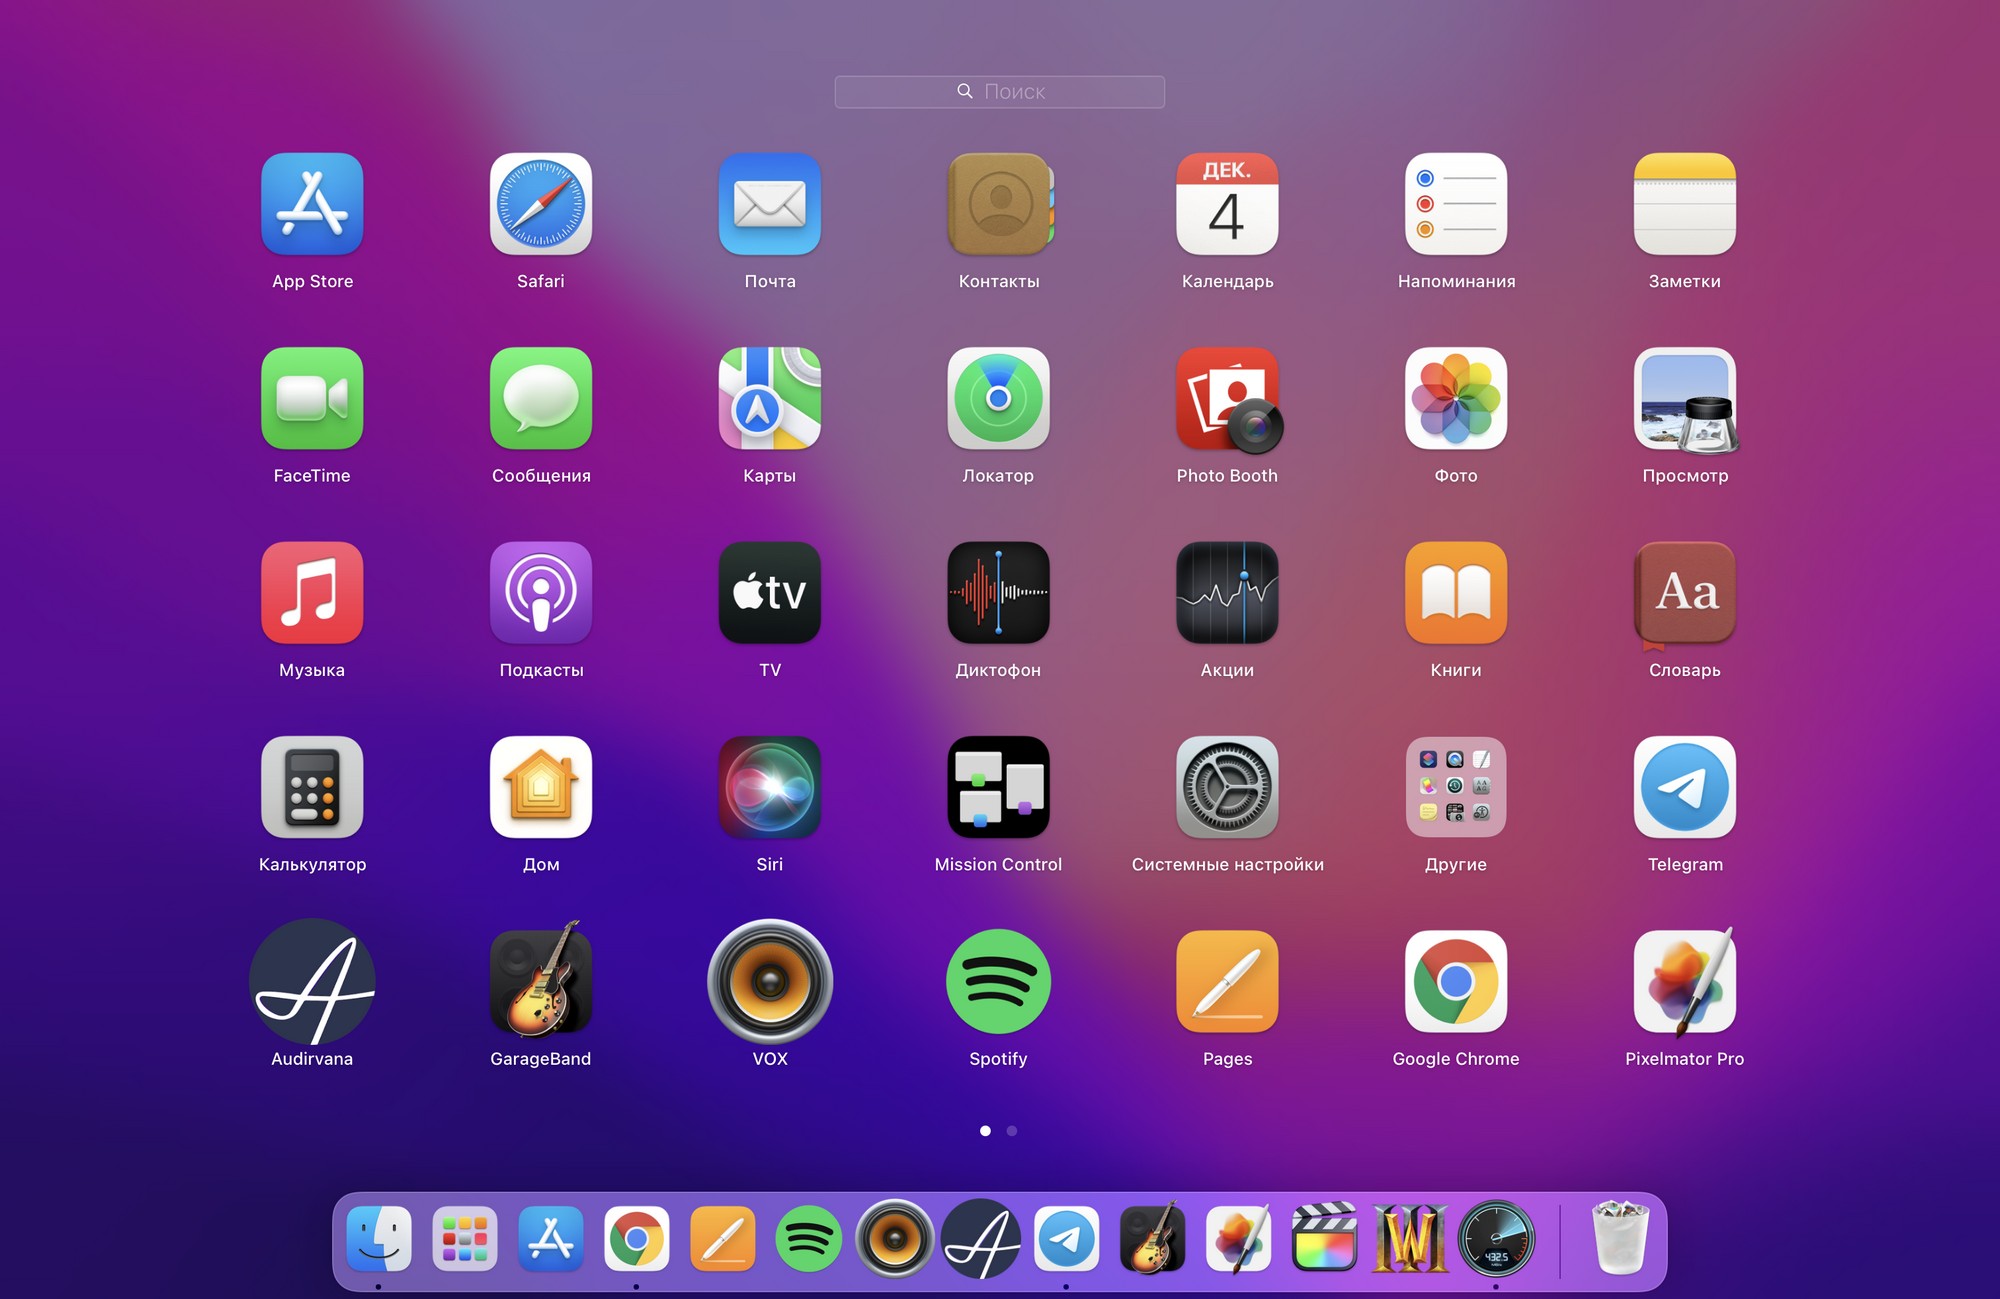The width and height of the screenshot is (2000, 1299).
Task: Click the Поиск search field
Action: [999, 92]
